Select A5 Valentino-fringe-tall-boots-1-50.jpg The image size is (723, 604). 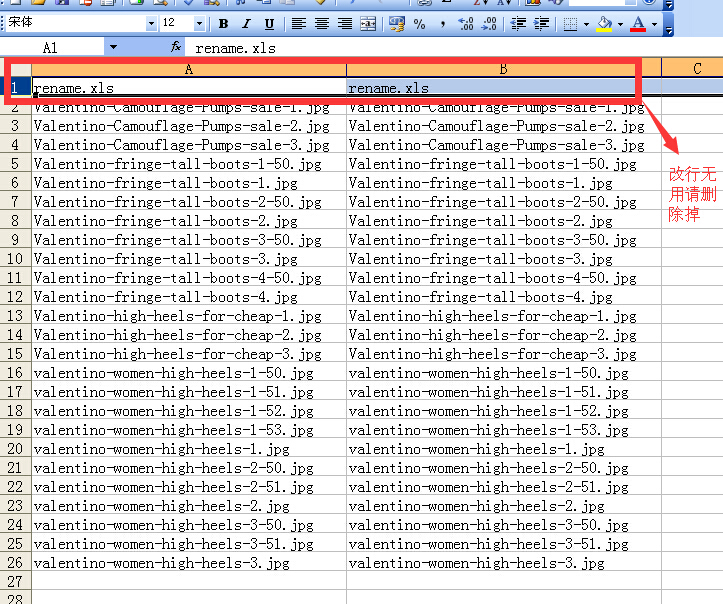coord(189,164)
